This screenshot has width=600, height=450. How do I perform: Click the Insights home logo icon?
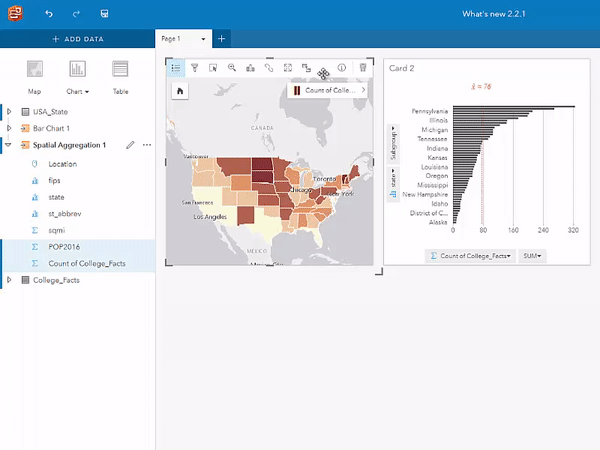pyautogui.click(x=15, y=13)
